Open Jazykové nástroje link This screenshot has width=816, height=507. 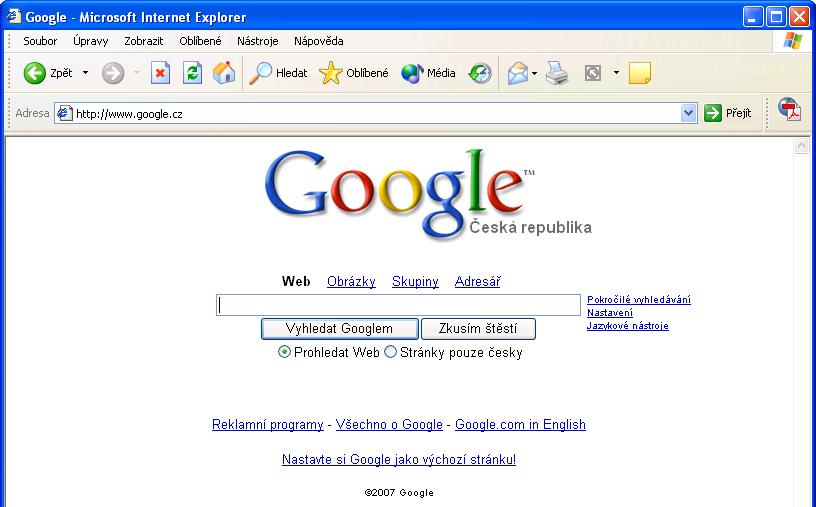point(628,325)
